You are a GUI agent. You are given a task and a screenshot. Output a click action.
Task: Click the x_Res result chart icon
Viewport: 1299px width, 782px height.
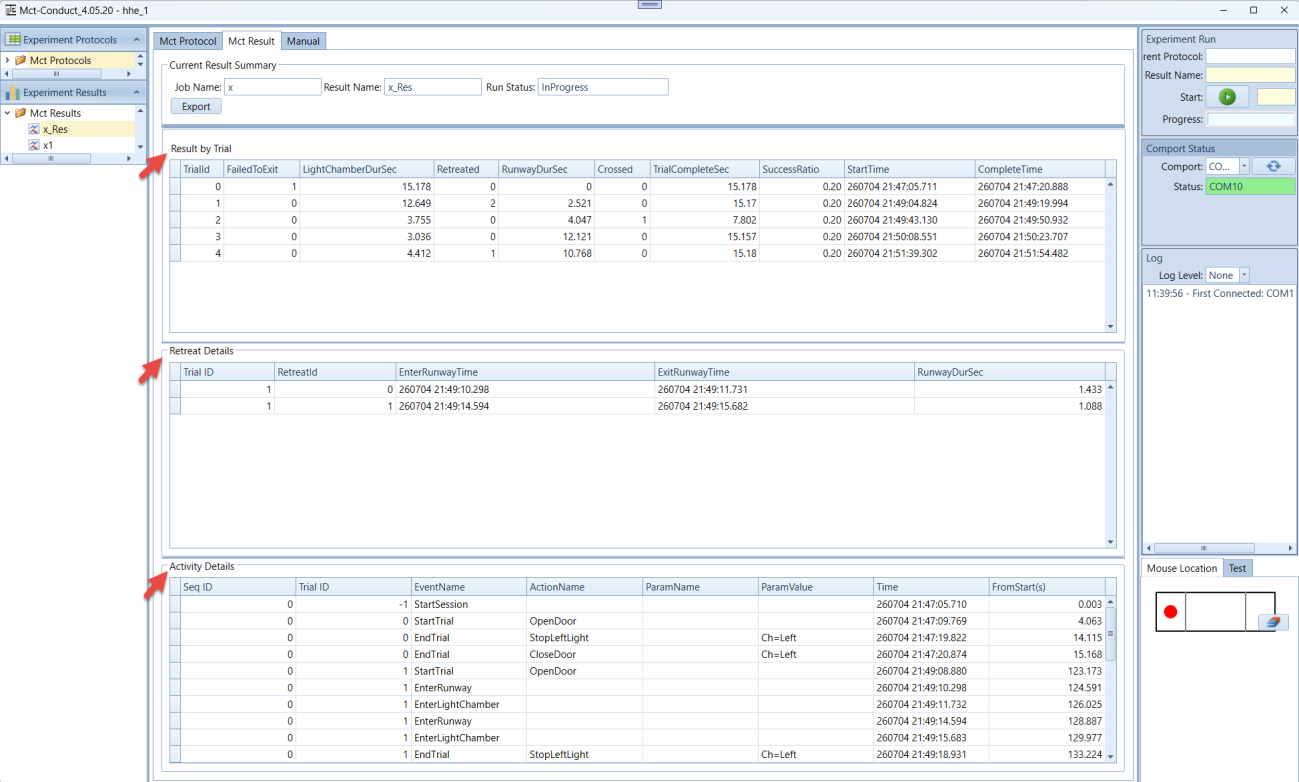[34, 129]
